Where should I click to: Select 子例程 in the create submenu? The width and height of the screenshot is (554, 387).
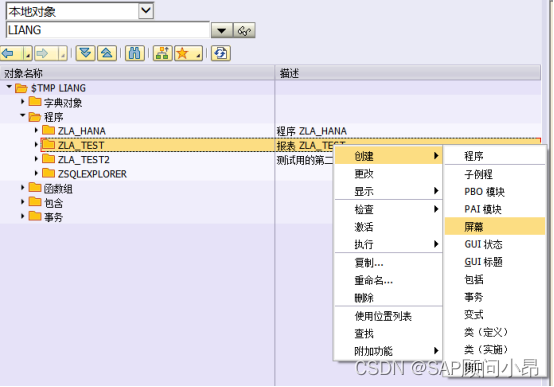point(495,174)
